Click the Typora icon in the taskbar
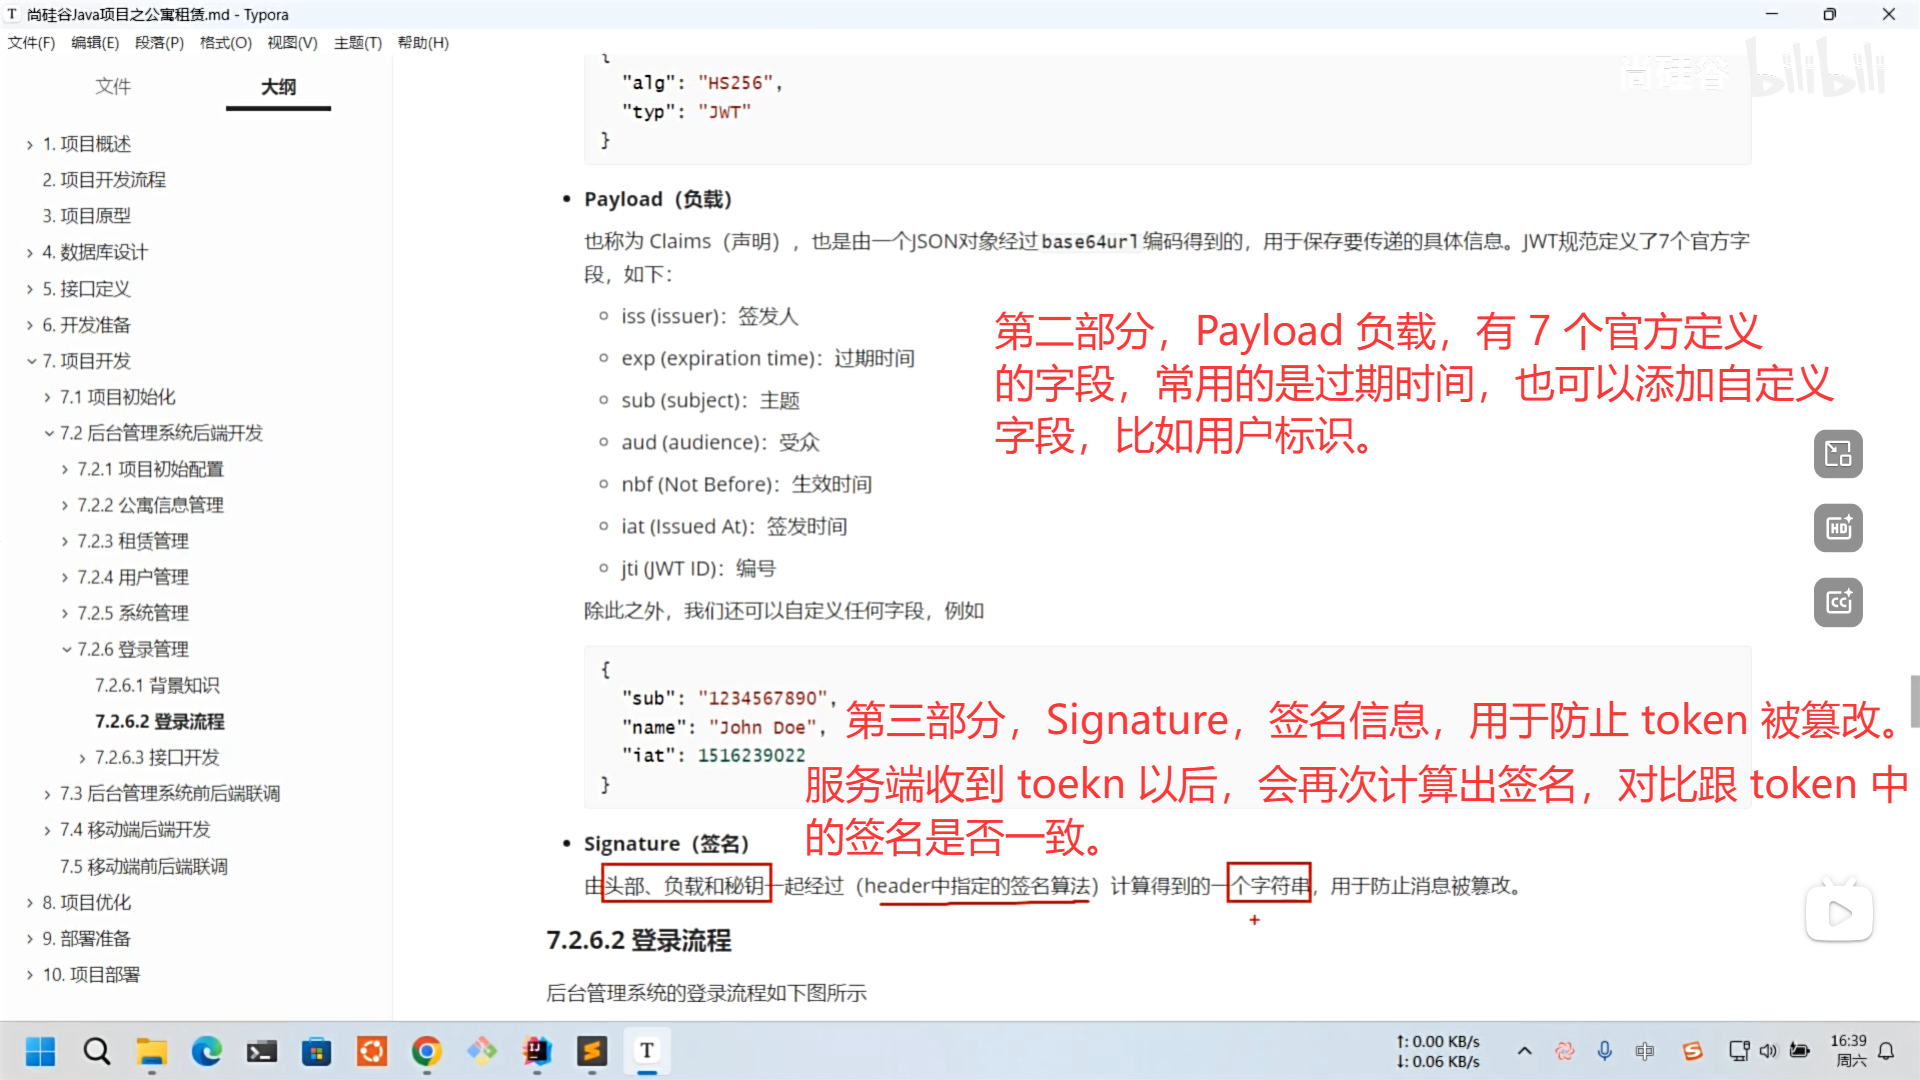The height and width of the screenshot is (1080, 1920). (x=647, y=1051)
